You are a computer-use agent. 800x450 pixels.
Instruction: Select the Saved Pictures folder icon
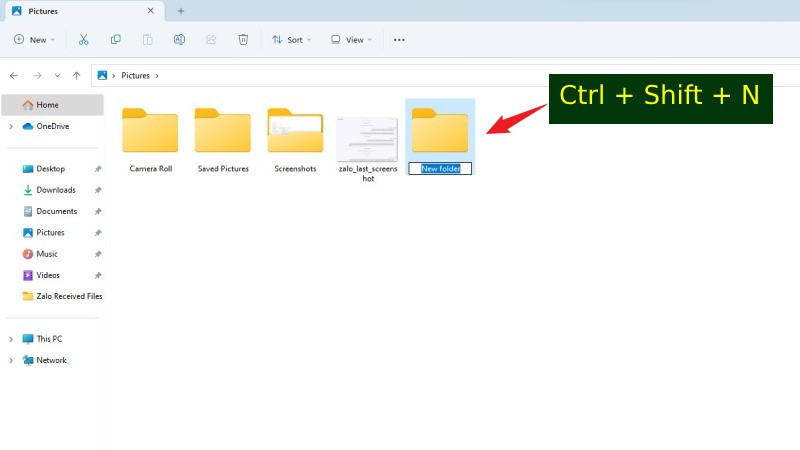222,130
